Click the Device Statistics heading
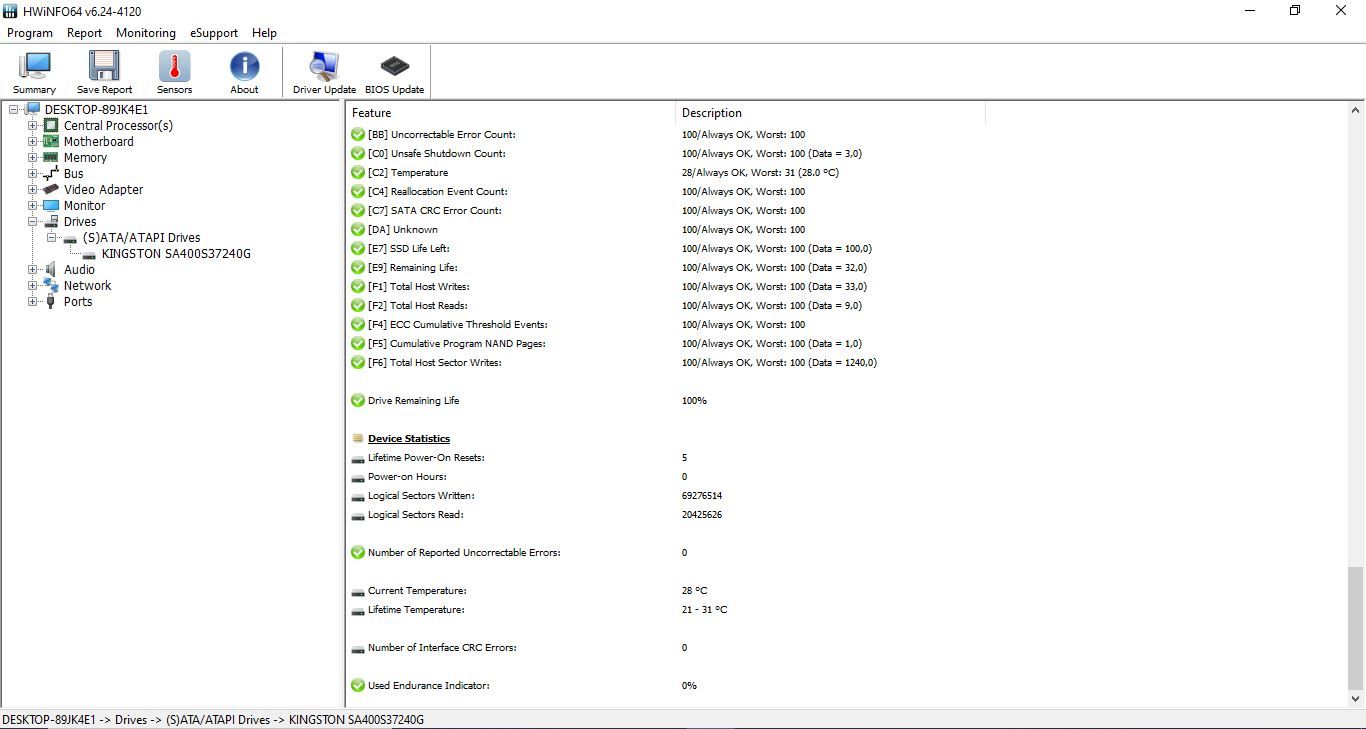Viewport: 1366px width, 729px height. 409,438
